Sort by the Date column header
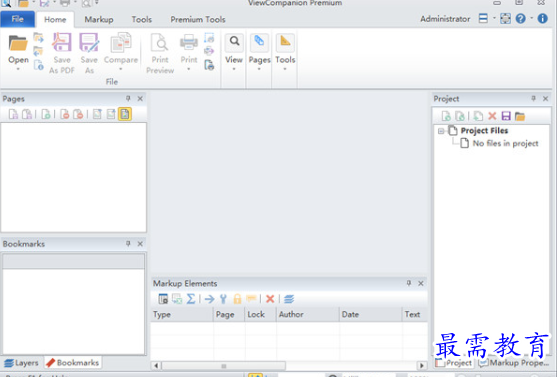Viewport: 557px width, 377px height. point(371,314)
